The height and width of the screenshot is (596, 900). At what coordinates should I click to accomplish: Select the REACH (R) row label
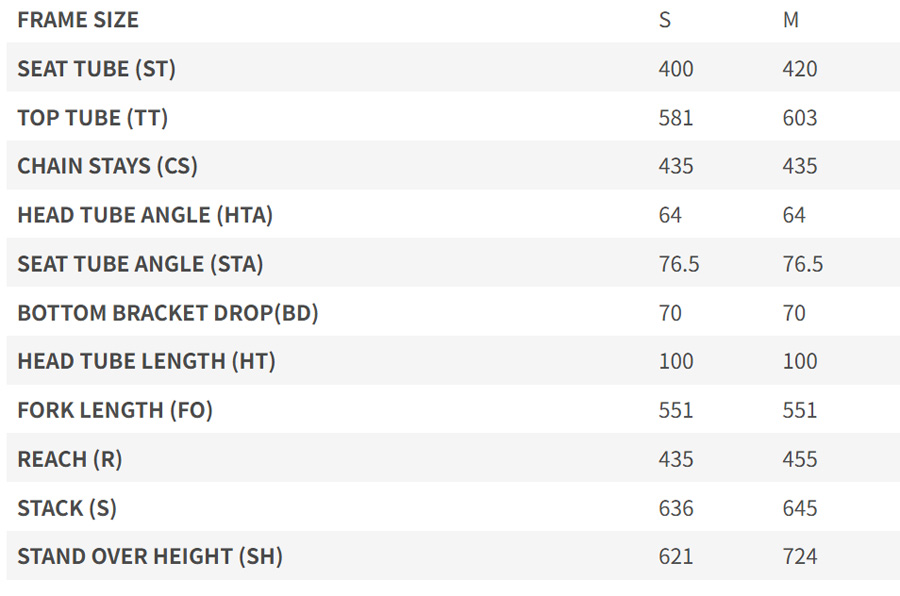[70, 459]
